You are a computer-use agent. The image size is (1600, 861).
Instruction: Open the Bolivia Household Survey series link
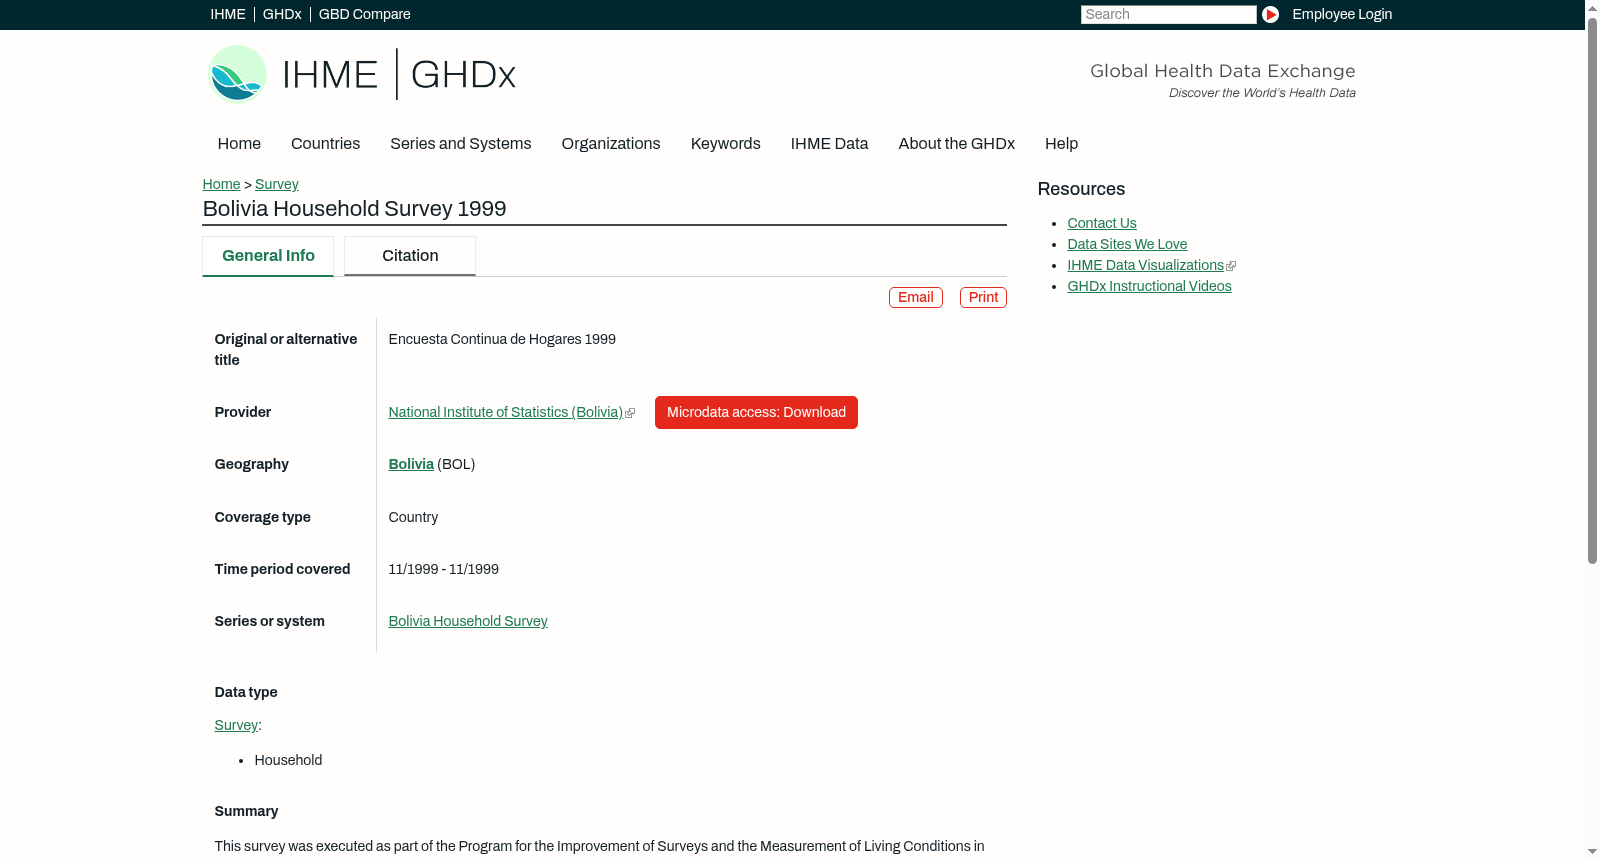(x=468, y=621)
